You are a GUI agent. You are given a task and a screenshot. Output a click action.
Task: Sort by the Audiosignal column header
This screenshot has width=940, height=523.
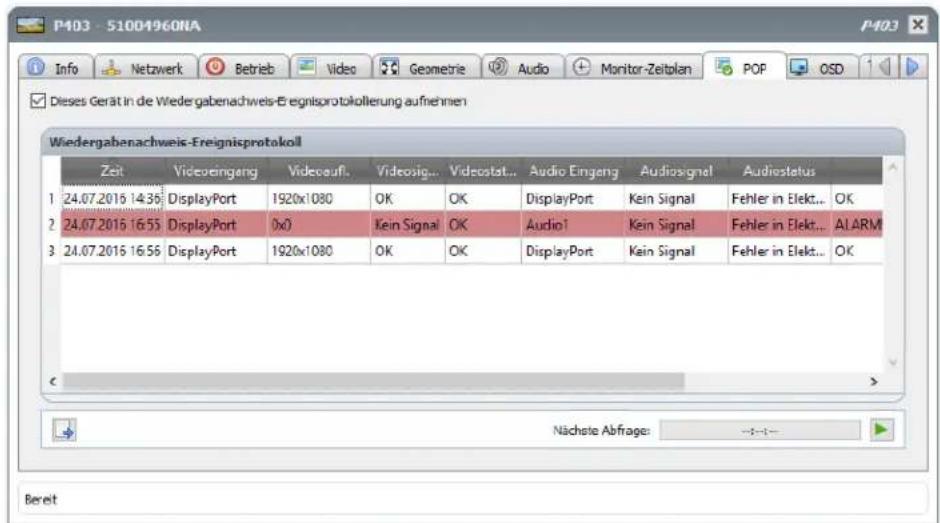pos(676,171)
